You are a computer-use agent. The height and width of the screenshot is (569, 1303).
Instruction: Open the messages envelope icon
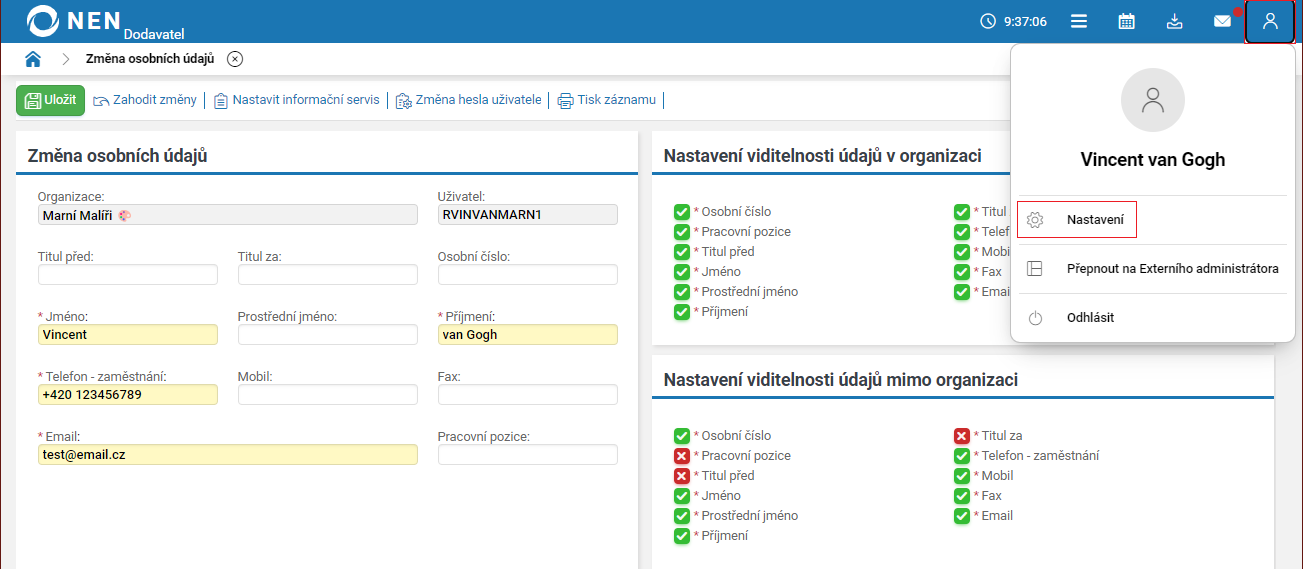coord(1222,21)
